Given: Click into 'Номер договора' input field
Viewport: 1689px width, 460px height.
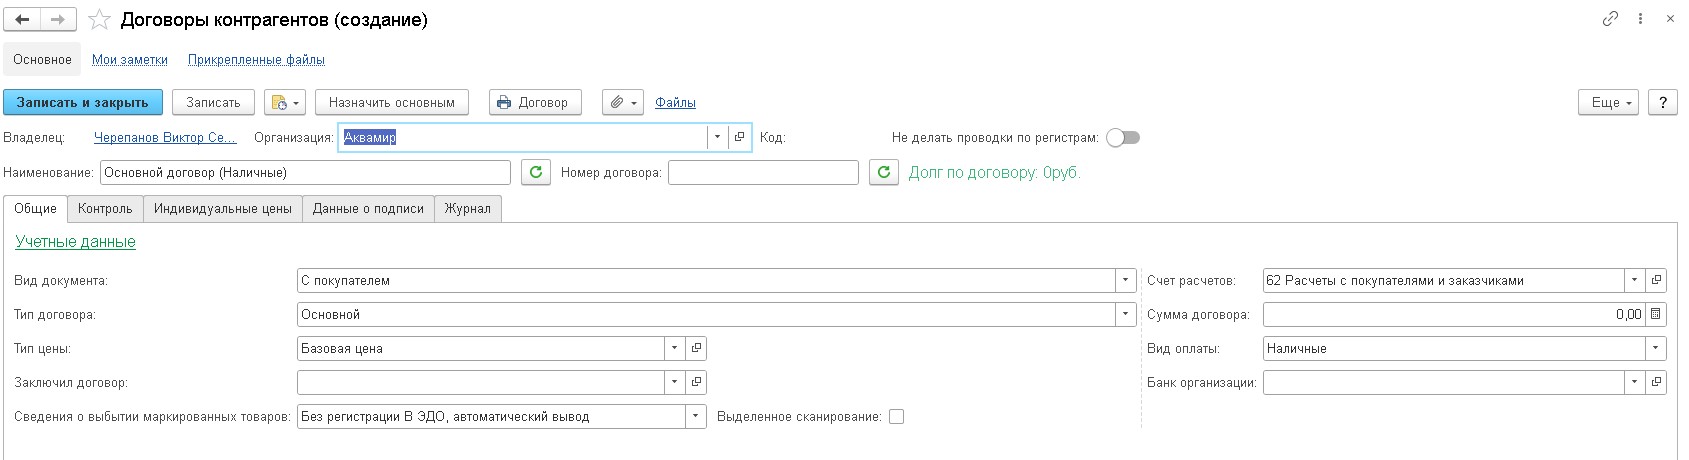Looking at the screenshot, I should (763, 173).
